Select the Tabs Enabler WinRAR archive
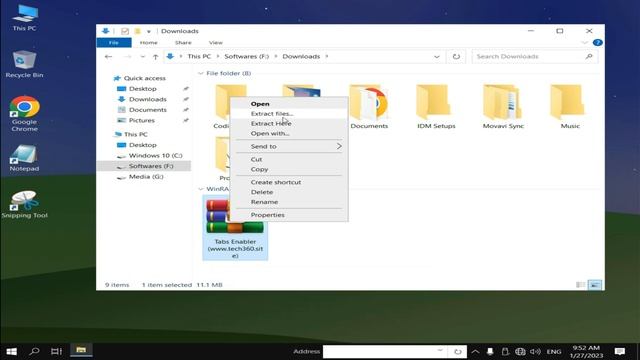The width and height of the screenshot is (640, 360). coord(235,227)
